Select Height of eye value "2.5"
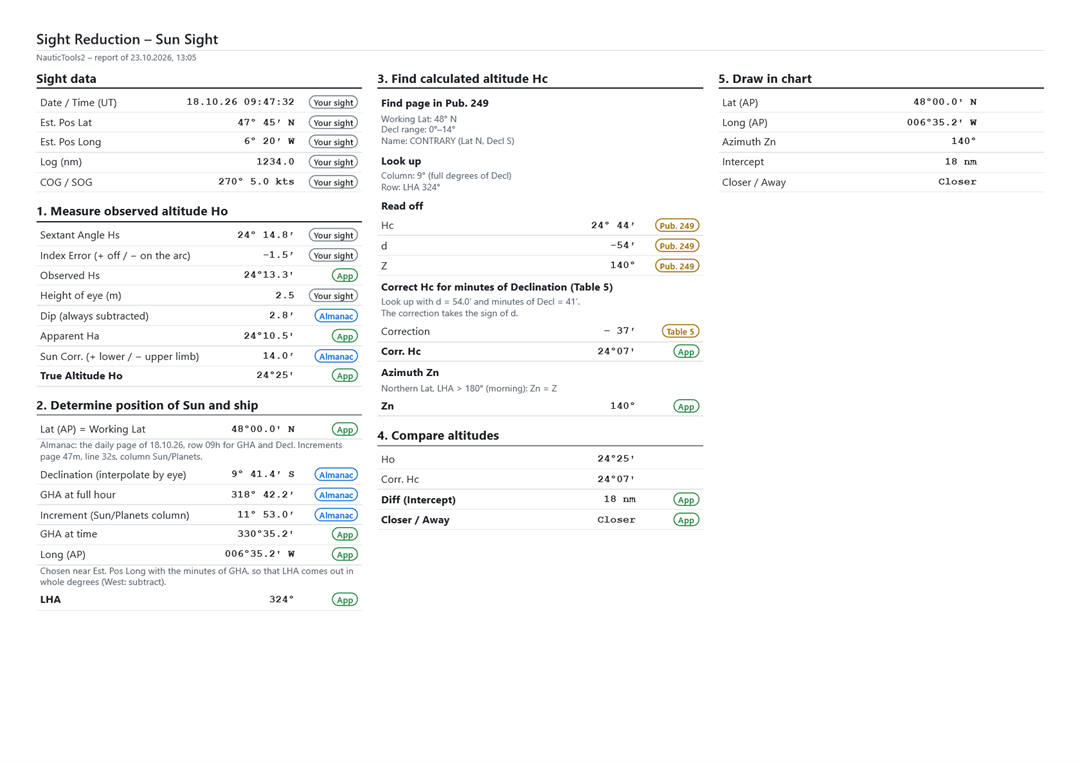The height and width of the screenshot is (763, 1080). click(x=285, y=295)
